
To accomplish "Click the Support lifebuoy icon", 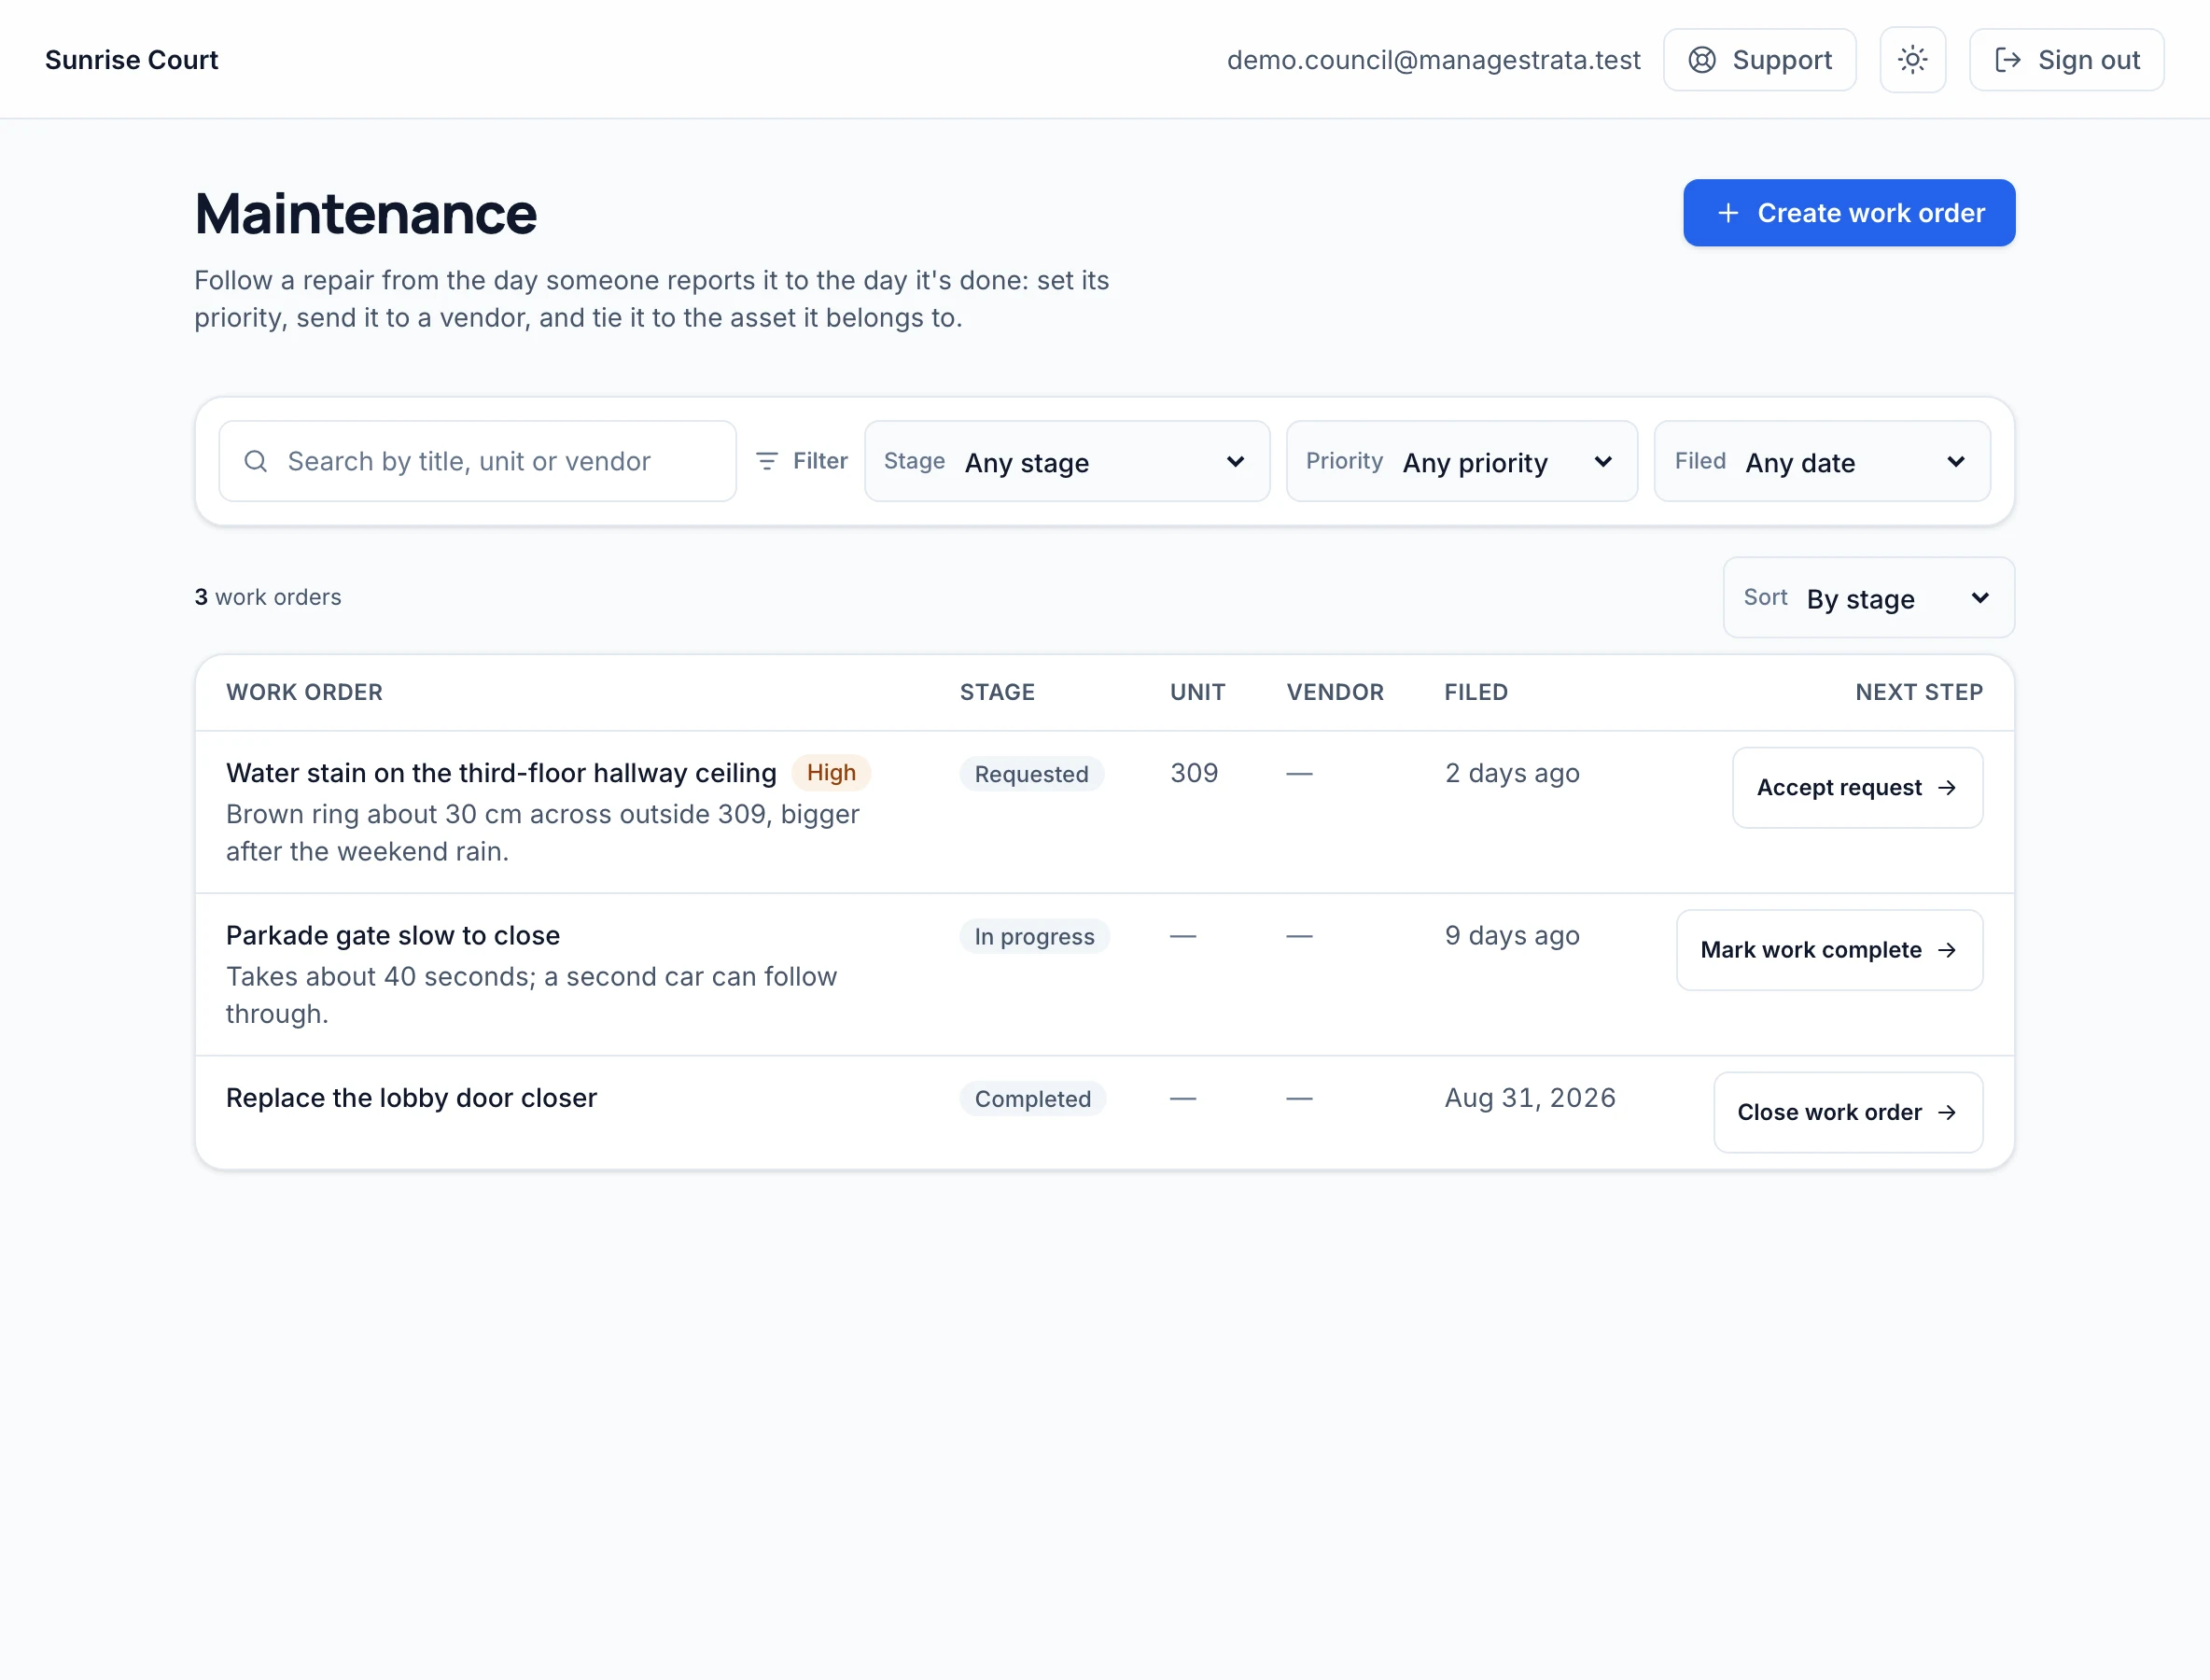I will tap(1702, 60).
